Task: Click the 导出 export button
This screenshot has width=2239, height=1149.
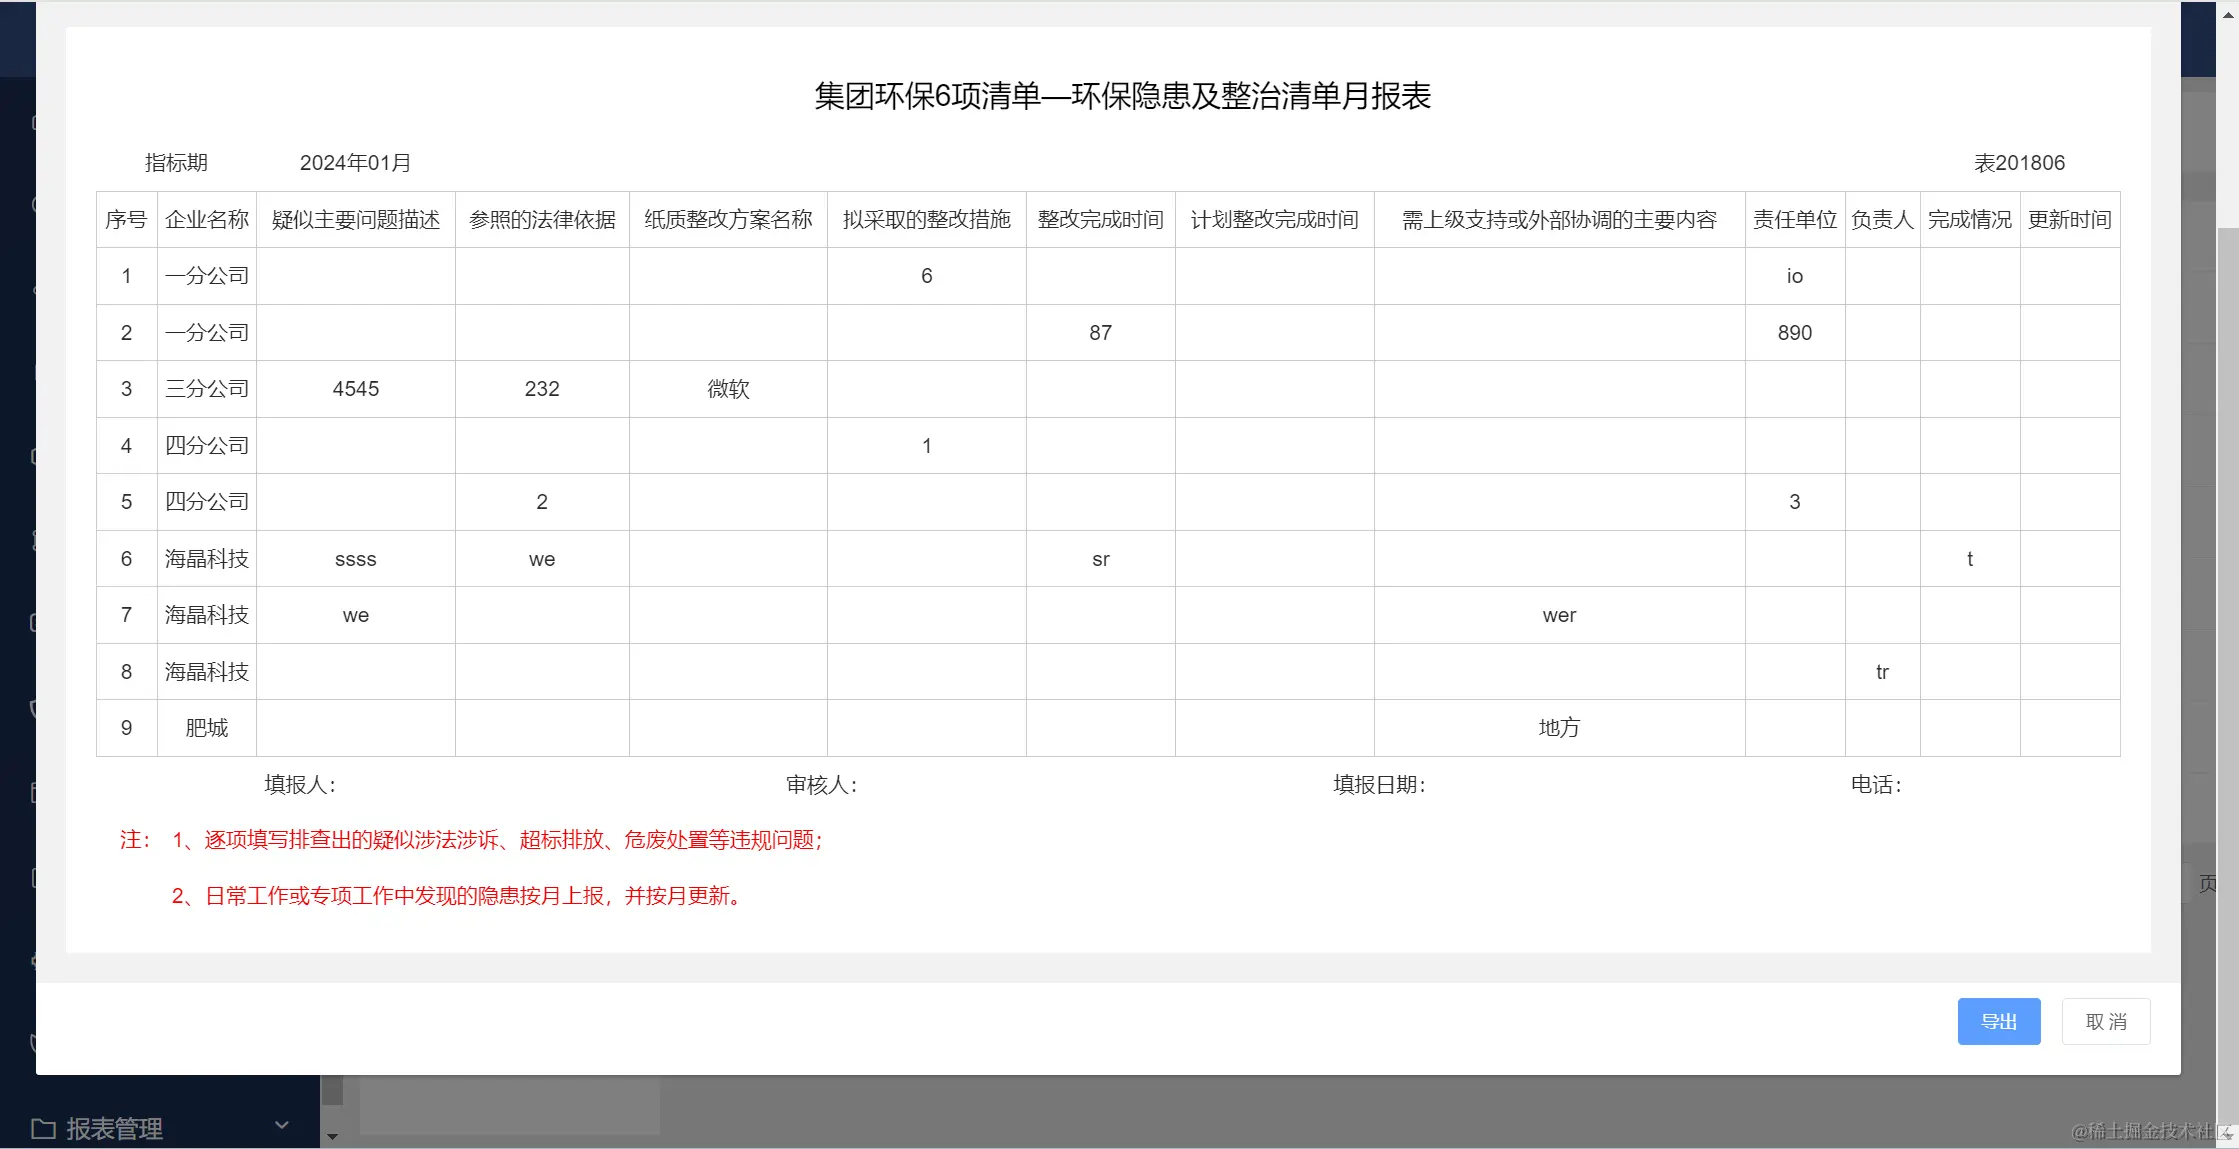Action: [x=1998, y=1021]
